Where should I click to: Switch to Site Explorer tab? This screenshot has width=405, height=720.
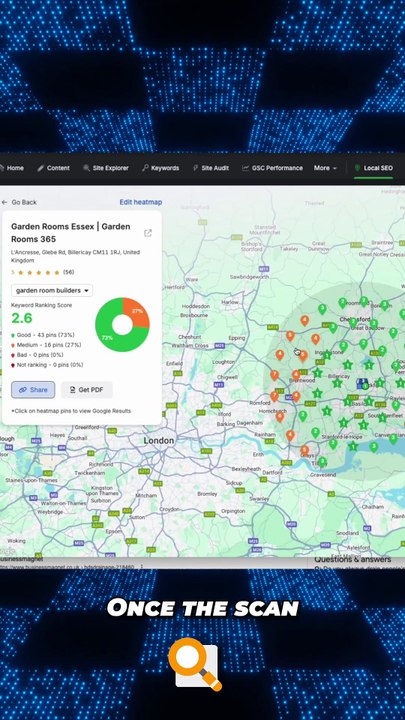(x=106, y=168)
